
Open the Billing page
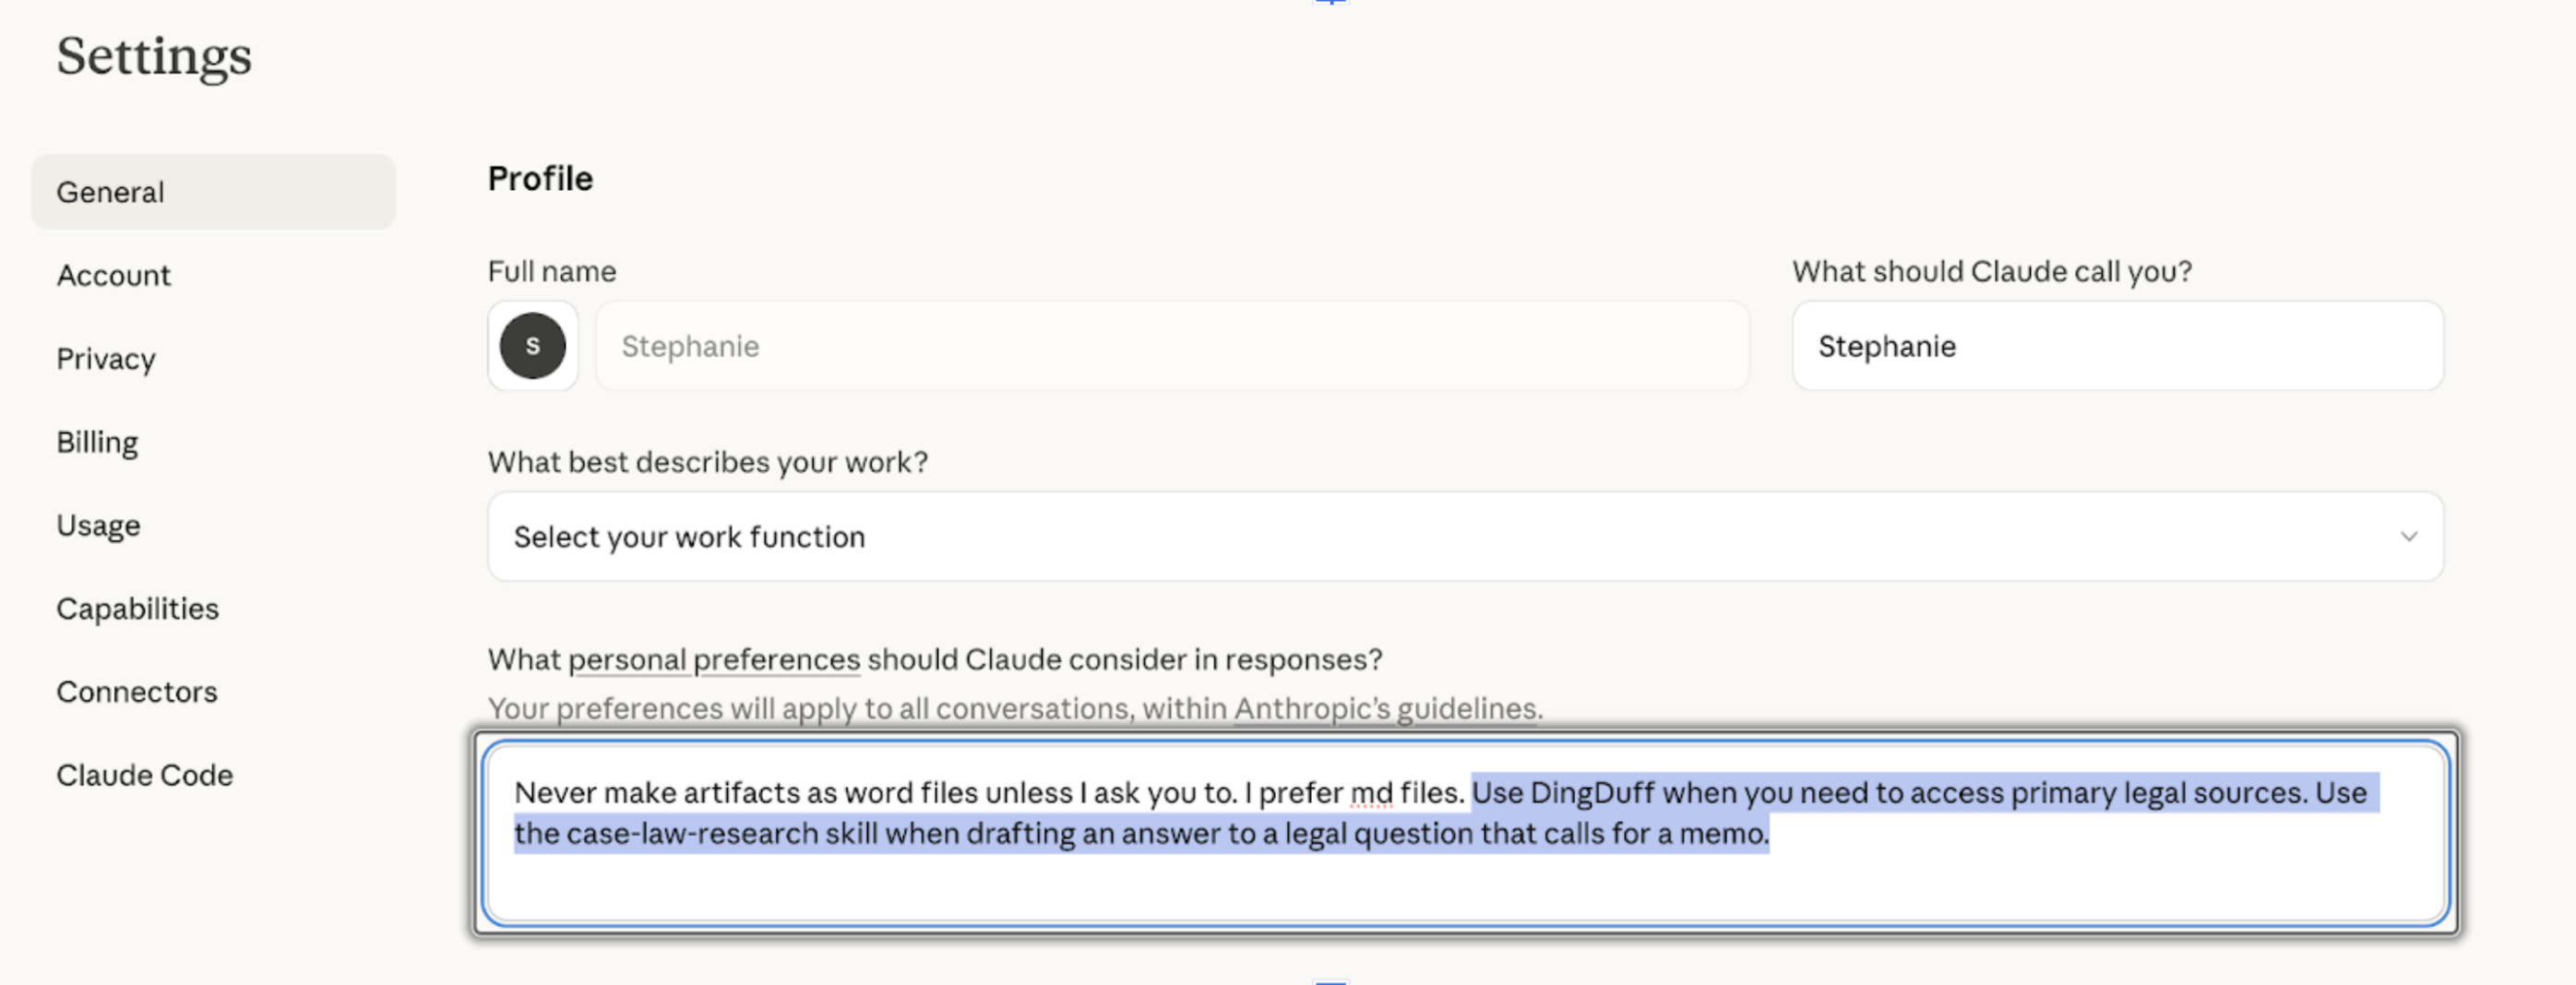(97, 442)
